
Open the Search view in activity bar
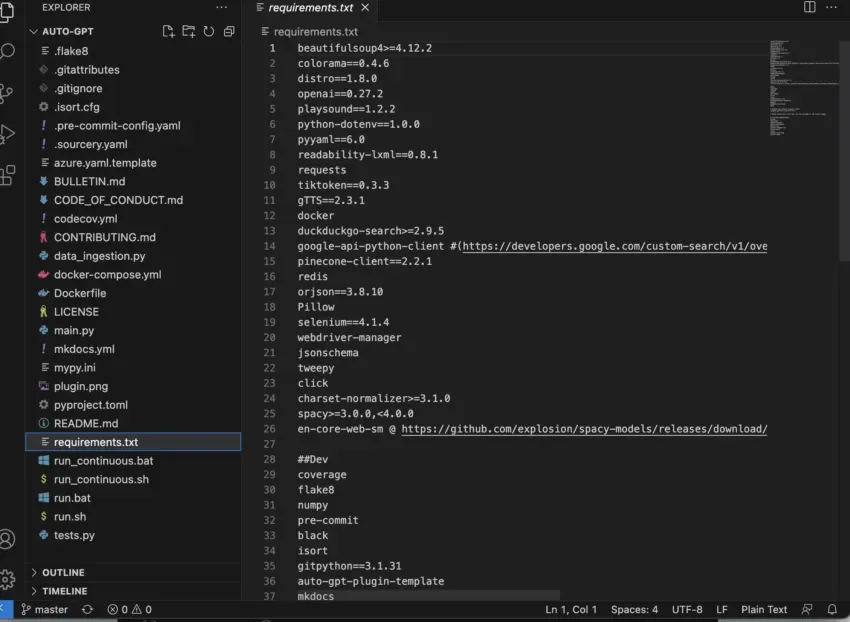tap(8, 51)
